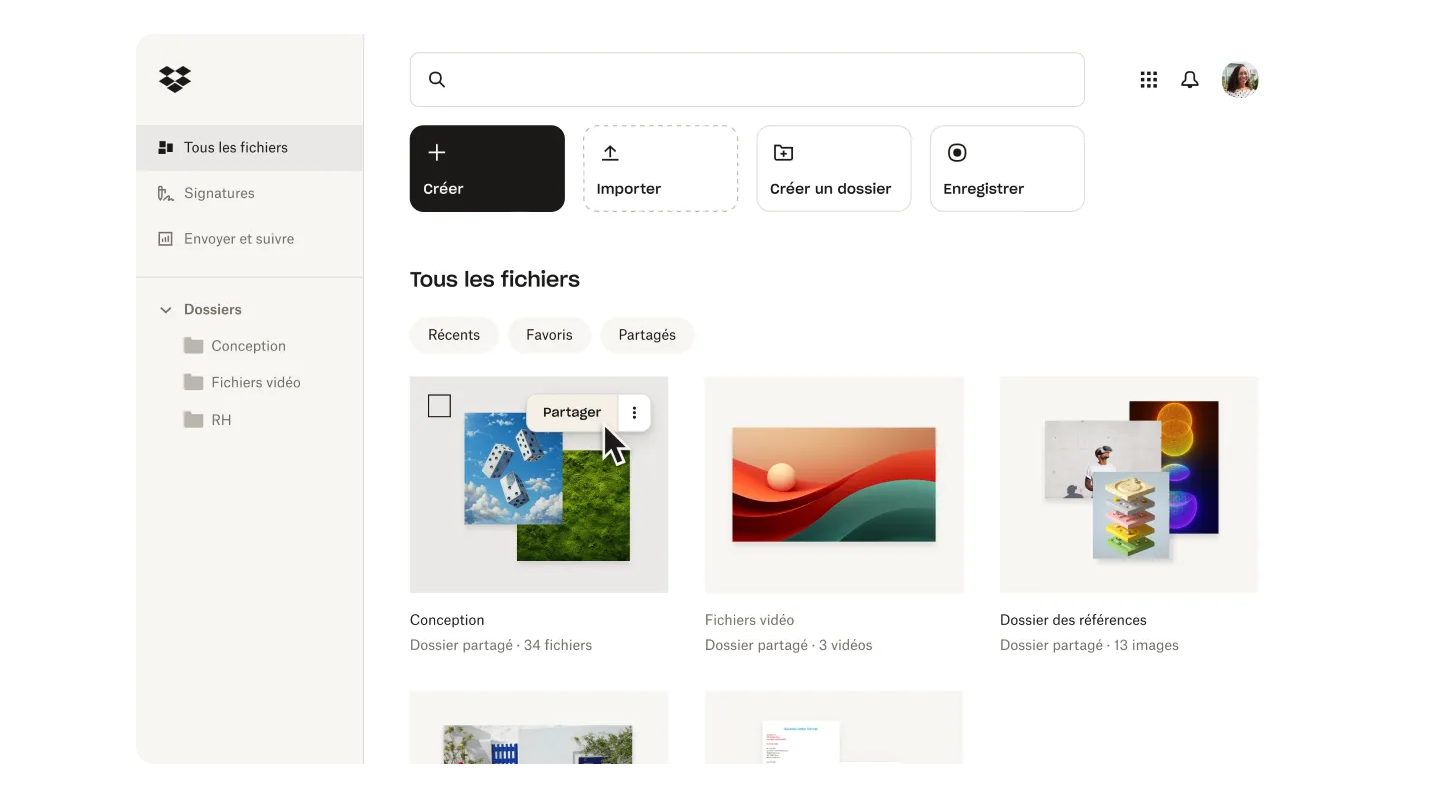
Task: Open the apps grid menu
Action: click(1149, 80)
